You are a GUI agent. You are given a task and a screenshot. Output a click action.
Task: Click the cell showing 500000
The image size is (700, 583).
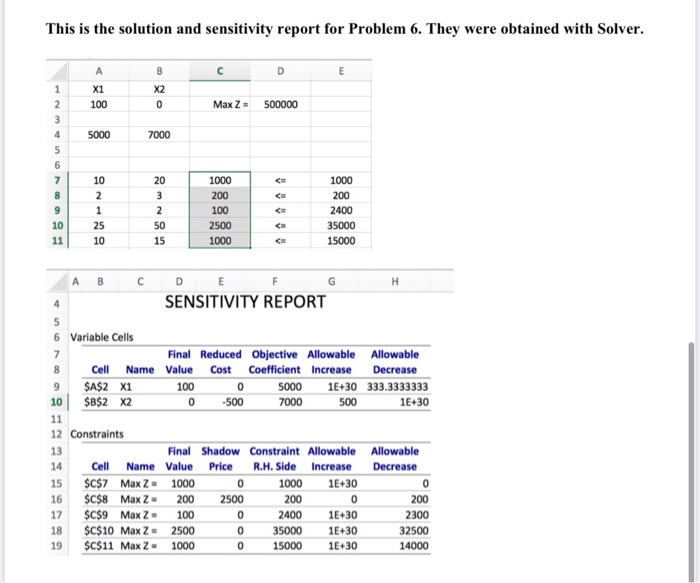280,104
